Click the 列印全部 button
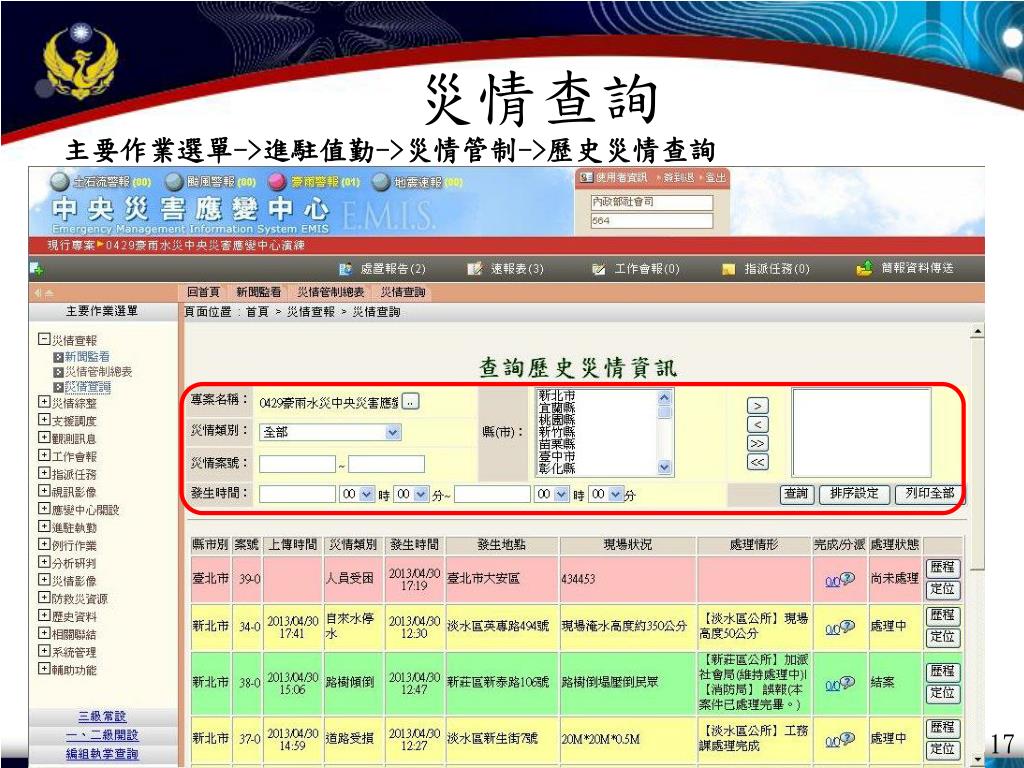 pyautogui.click(x=929, y=494)
